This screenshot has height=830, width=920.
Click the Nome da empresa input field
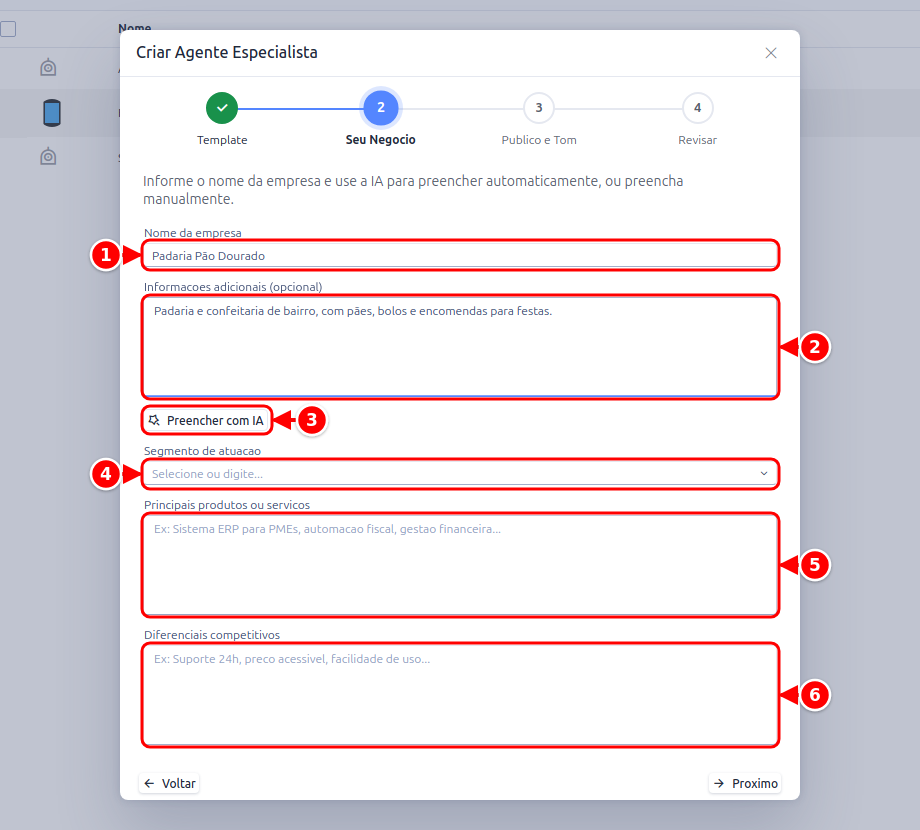pyautogui.click(x=460, y=255)
